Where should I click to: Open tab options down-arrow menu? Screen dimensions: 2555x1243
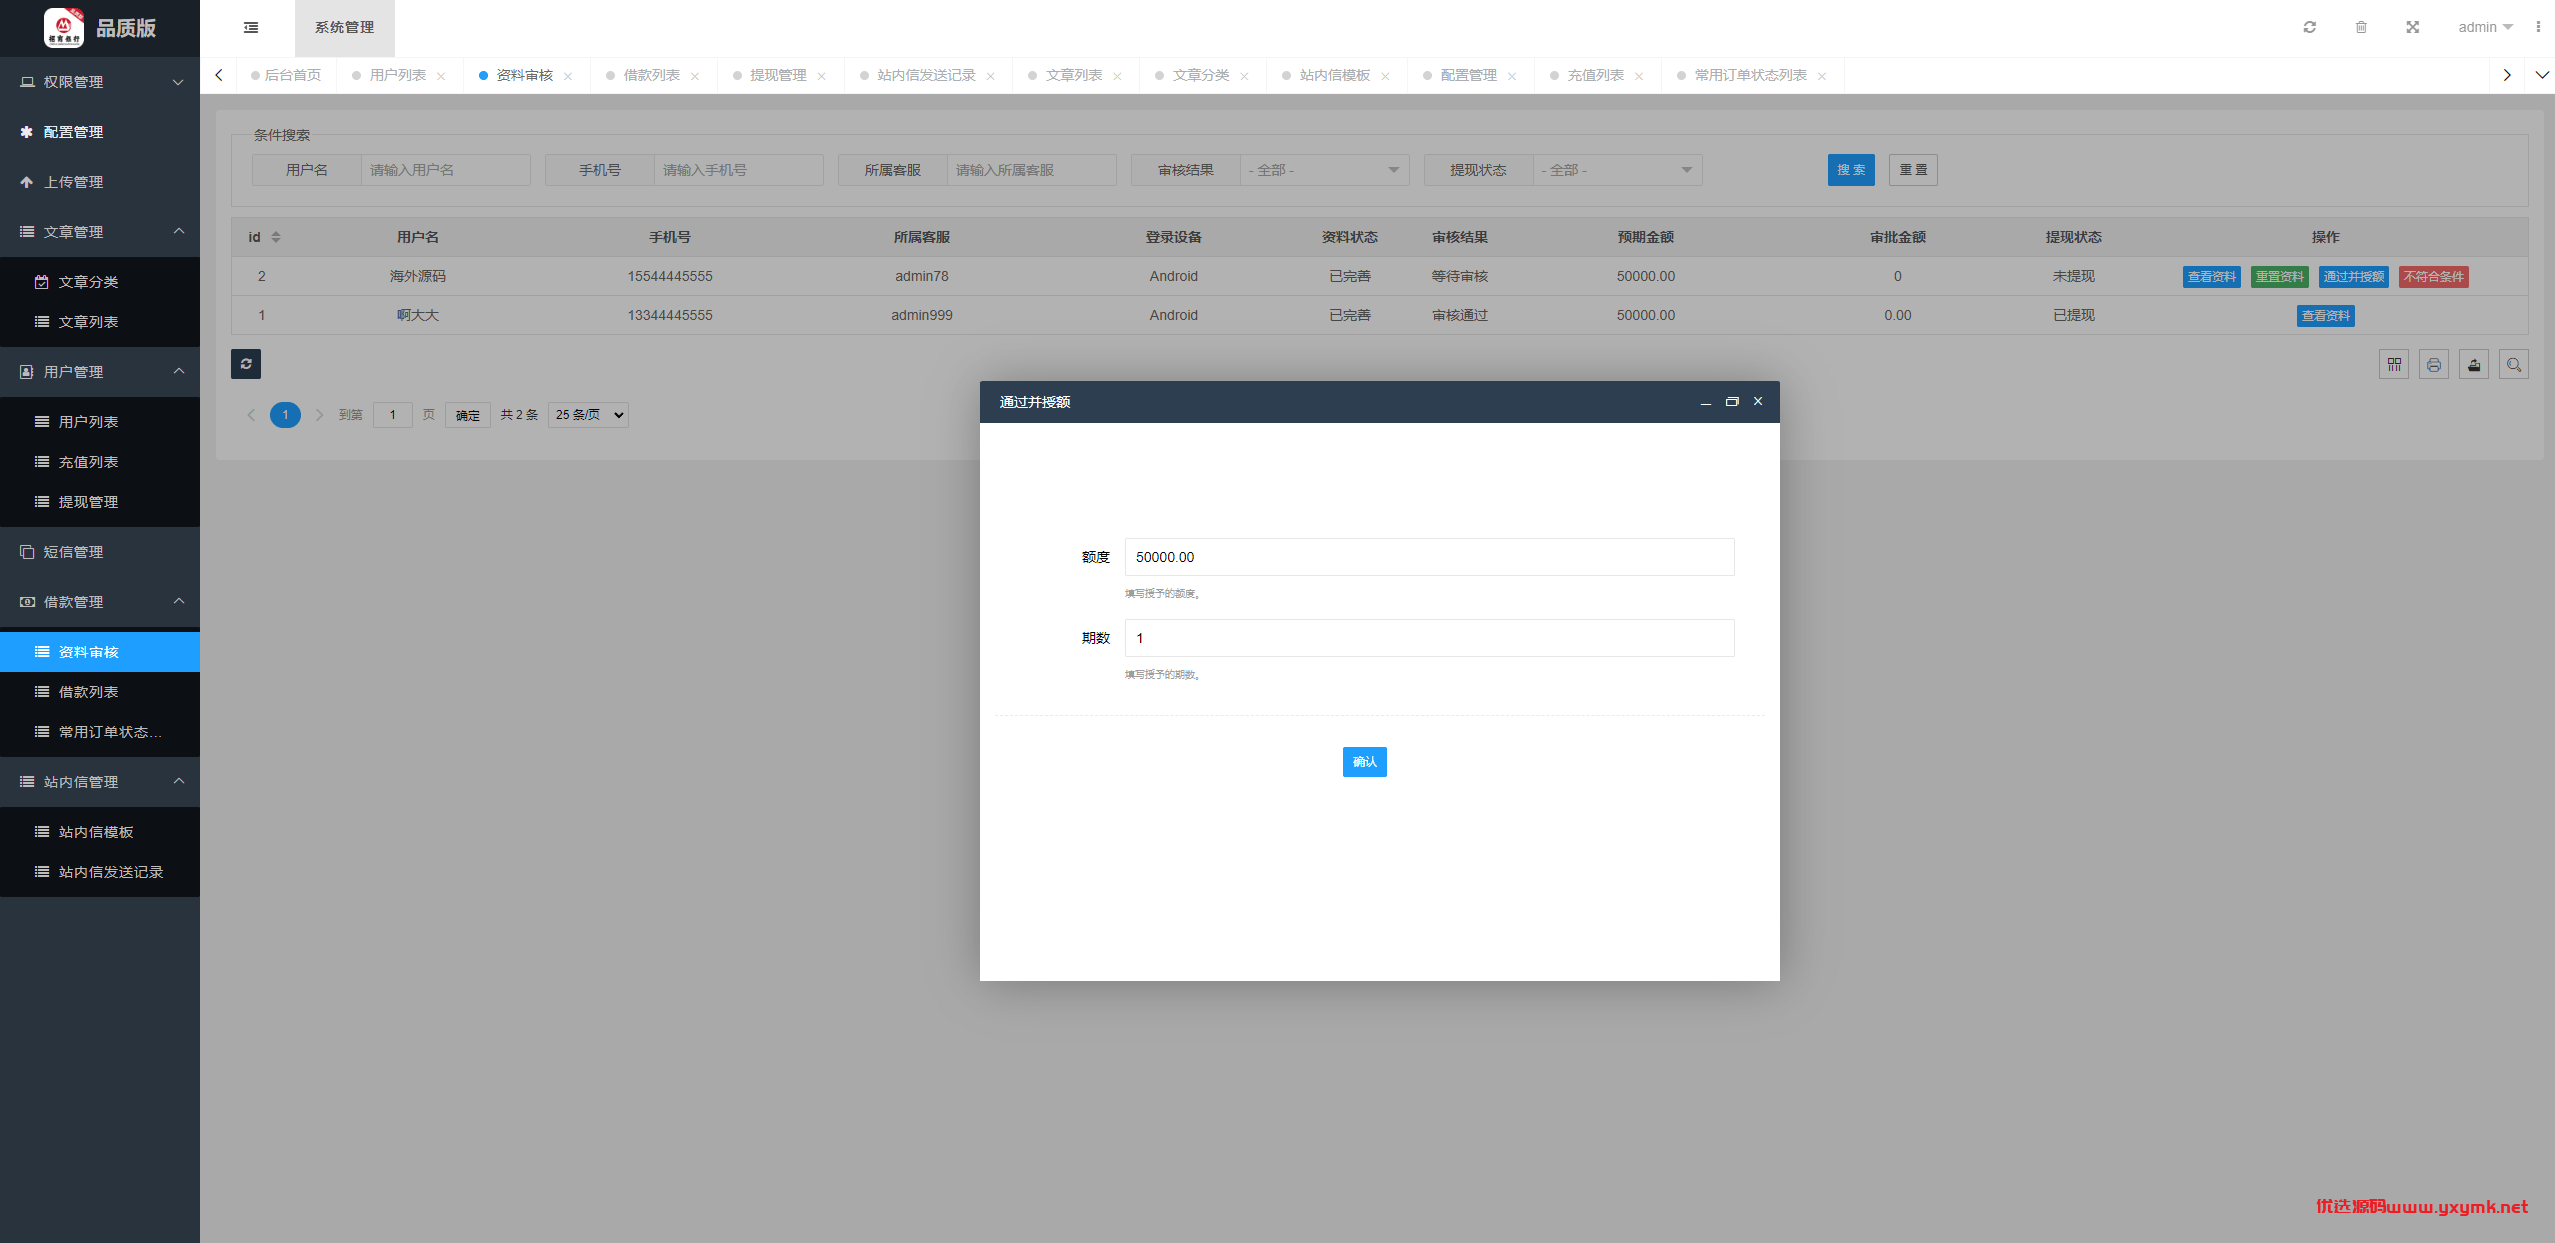point(2541,75)
